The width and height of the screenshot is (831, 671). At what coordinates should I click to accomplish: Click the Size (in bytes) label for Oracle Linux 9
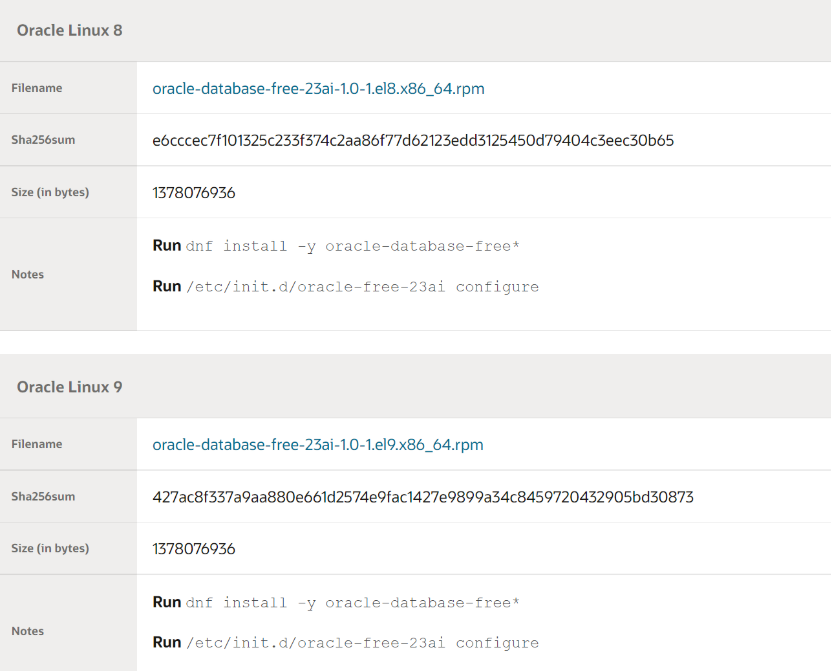click(50, 549)
